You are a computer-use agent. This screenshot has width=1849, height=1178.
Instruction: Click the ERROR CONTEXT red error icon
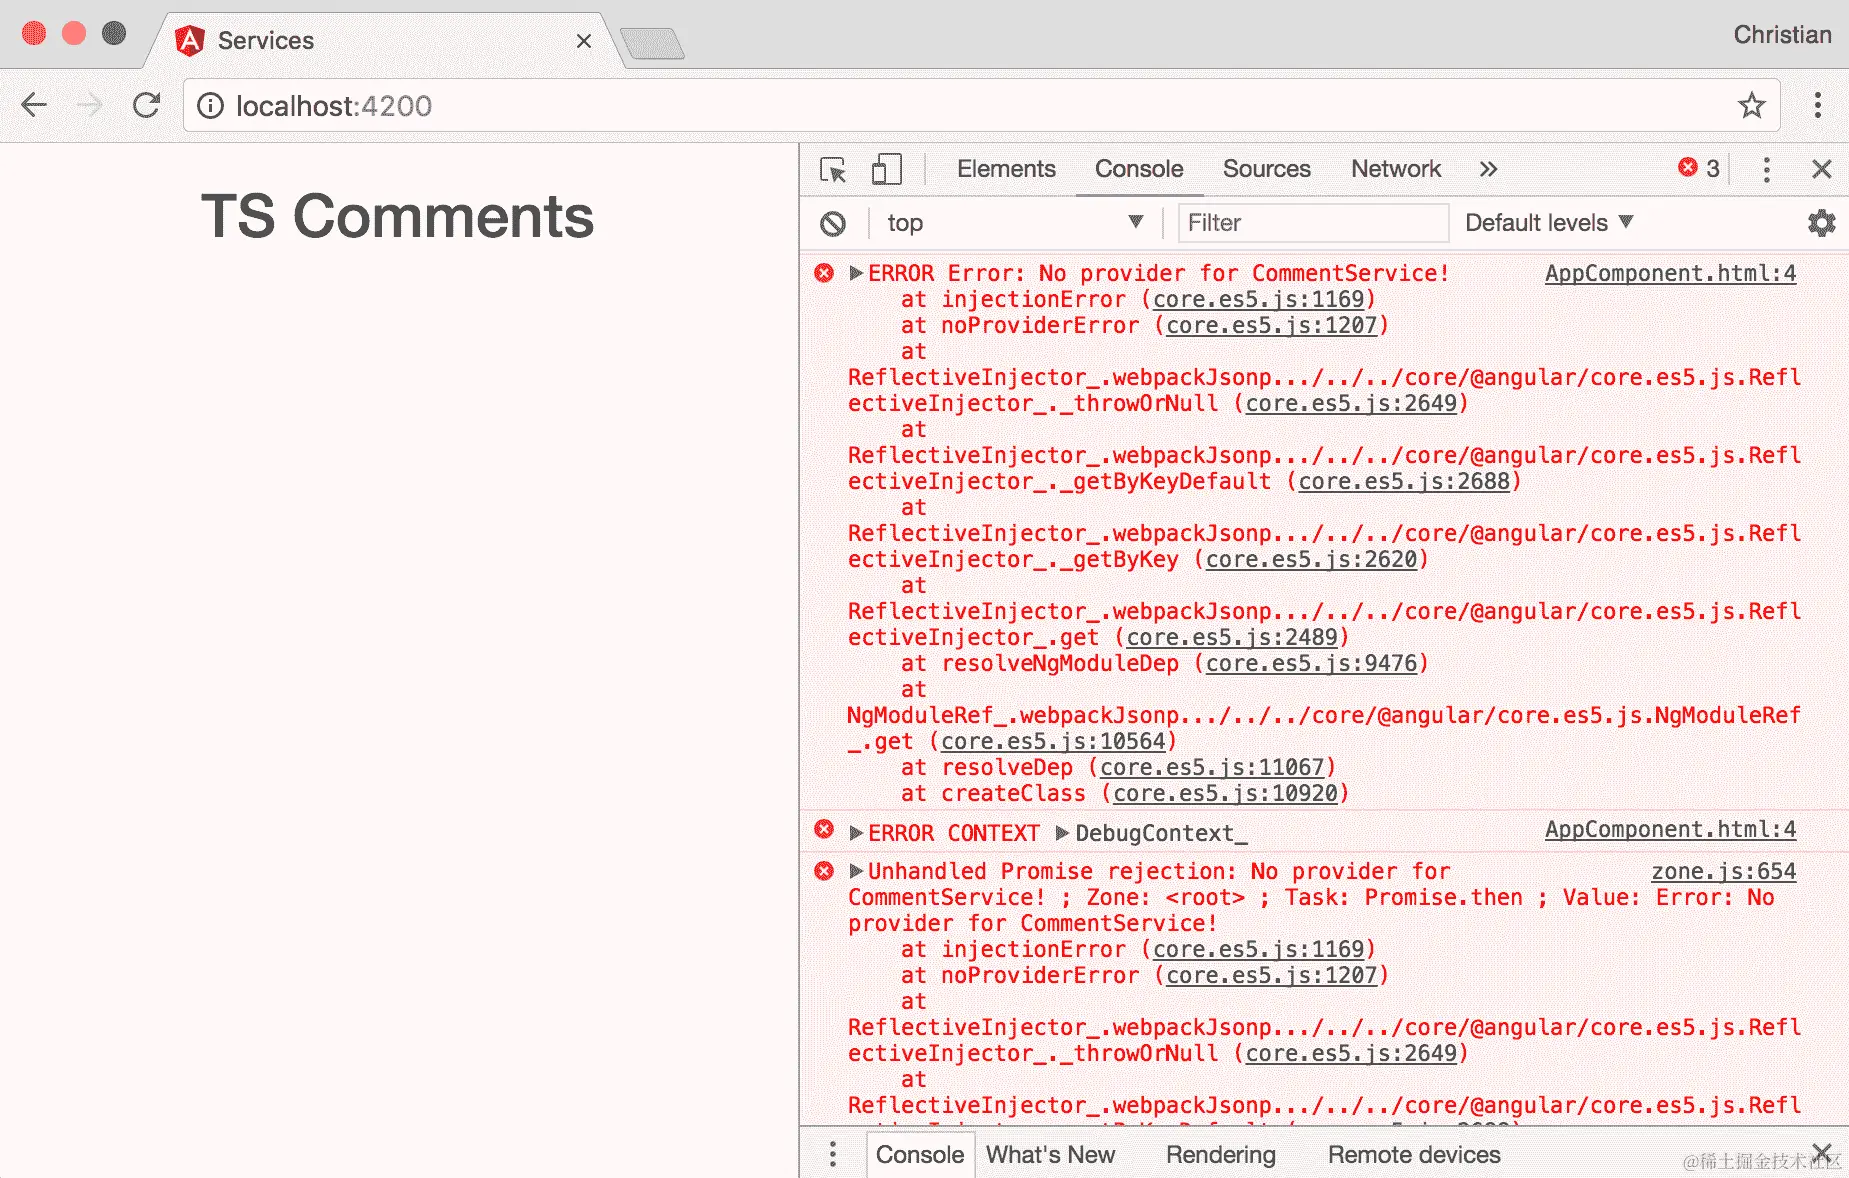(824, 829)
